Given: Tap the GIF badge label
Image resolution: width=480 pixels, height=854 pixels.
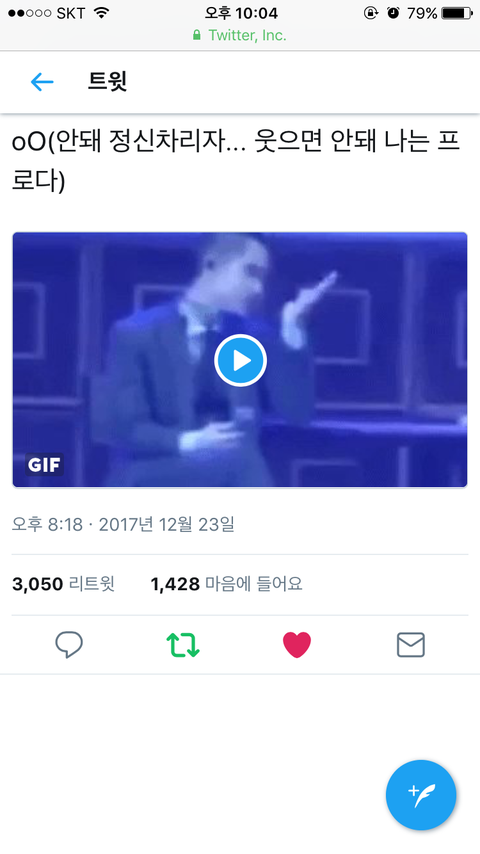Looking at the screenshot, I should click(x=44, y=465).
